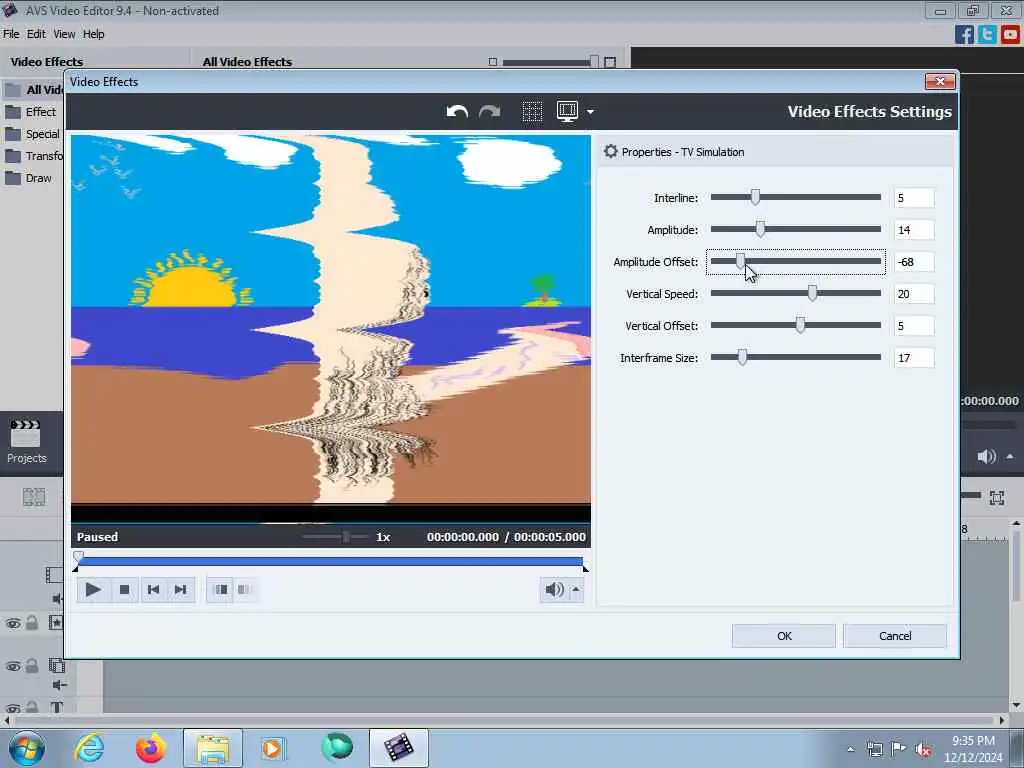Click the storyboard view icon
Screen dimensions: 1024x768
[x=34, y=498]
